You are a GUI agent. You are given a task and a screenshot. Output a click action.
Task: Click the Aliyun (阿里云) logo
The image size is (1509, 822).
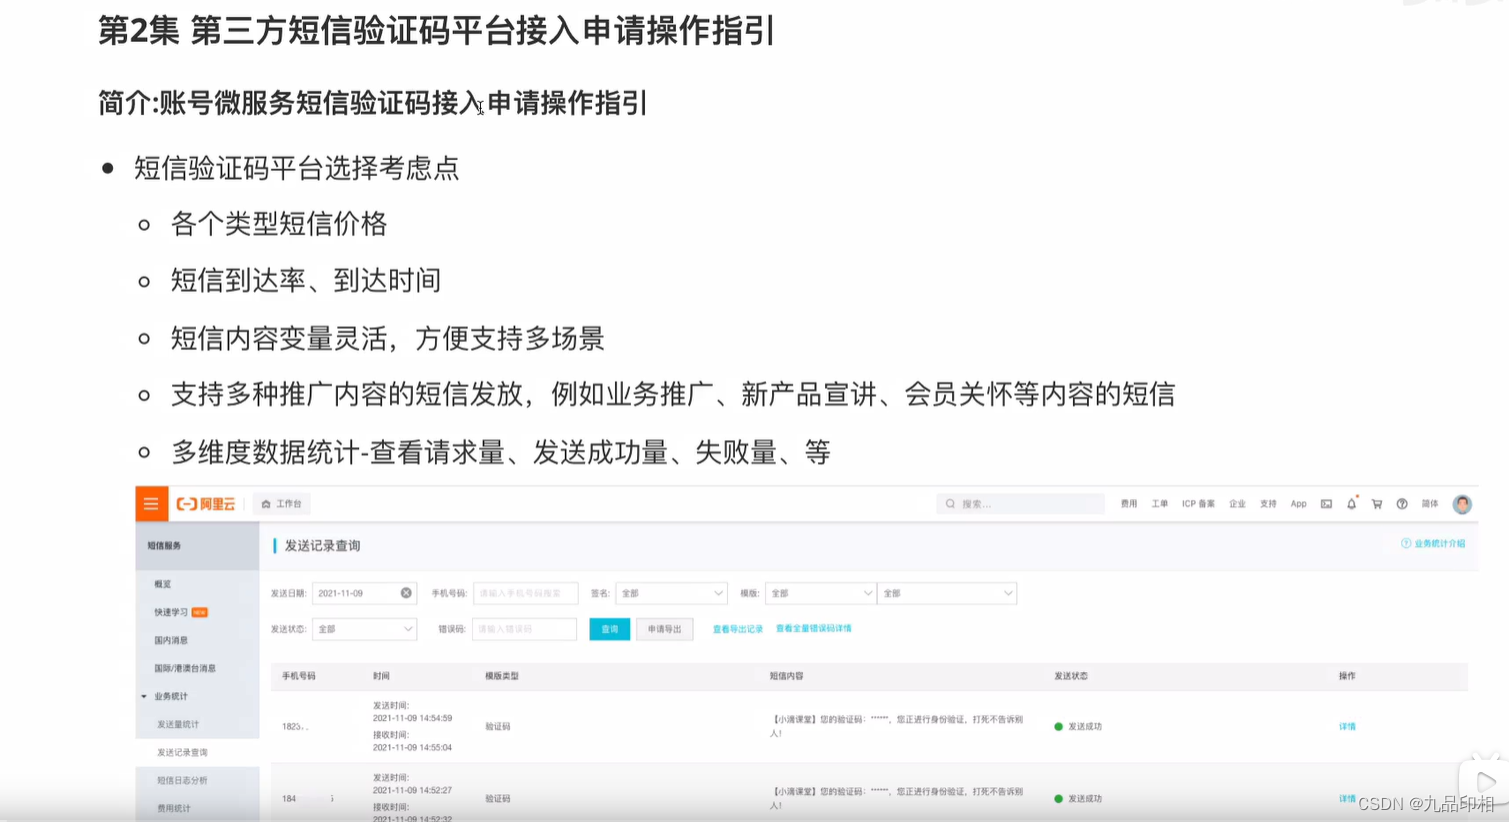[206, 504]
